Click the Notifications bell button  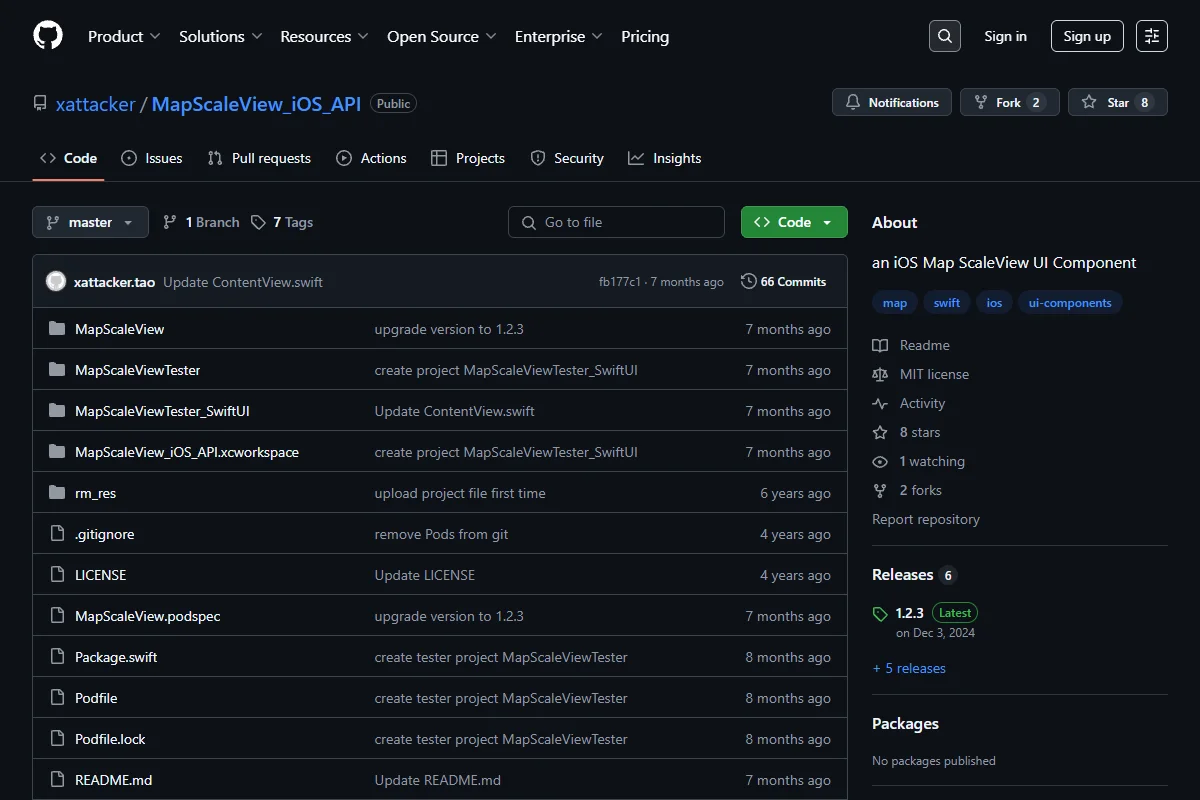tap(892, 102)
